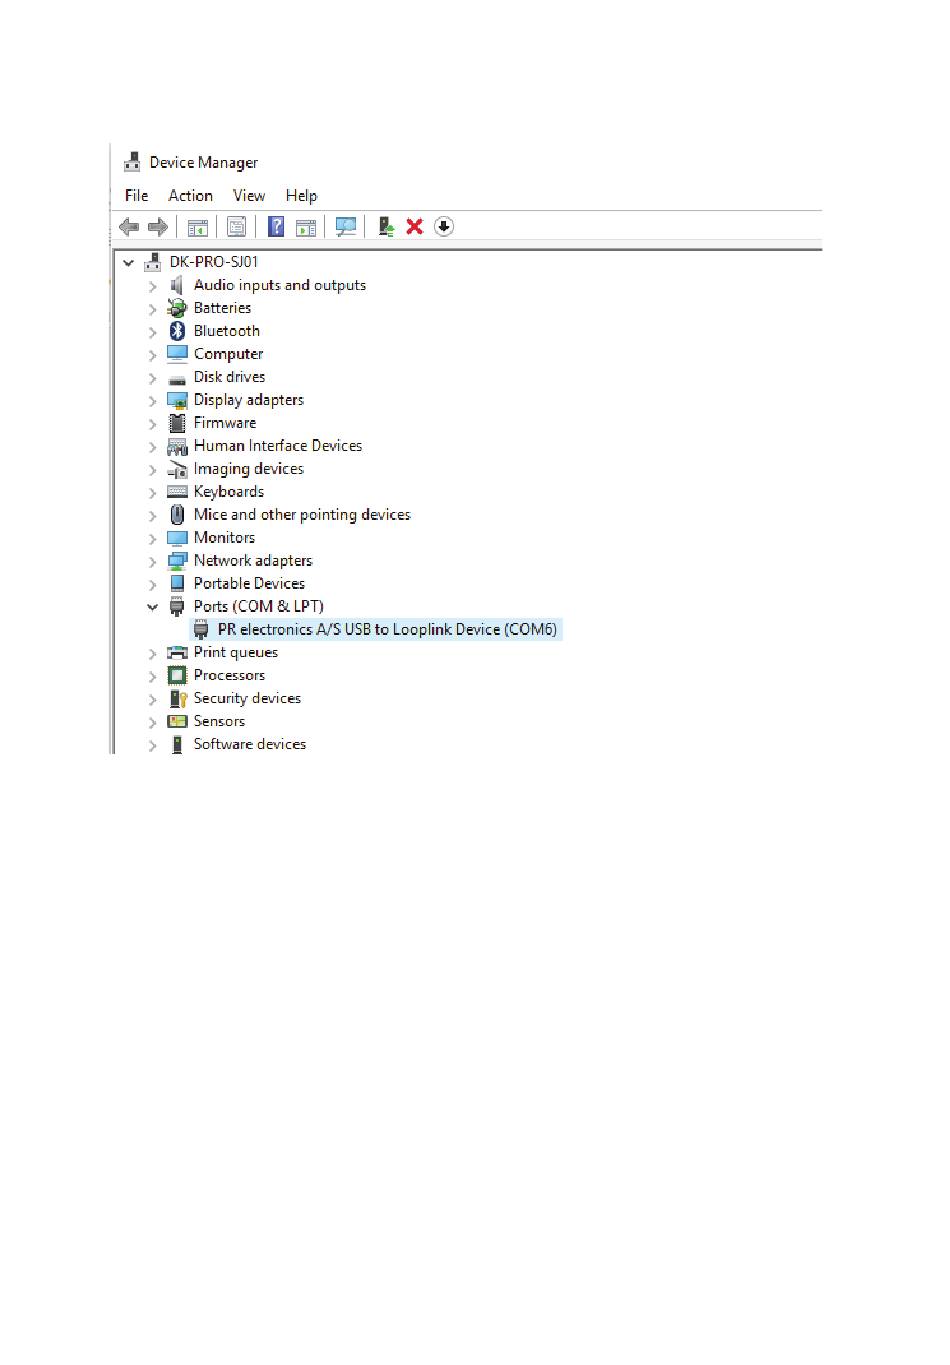Expand the Sensors node
950x1365 pixels.
[152, 723]
